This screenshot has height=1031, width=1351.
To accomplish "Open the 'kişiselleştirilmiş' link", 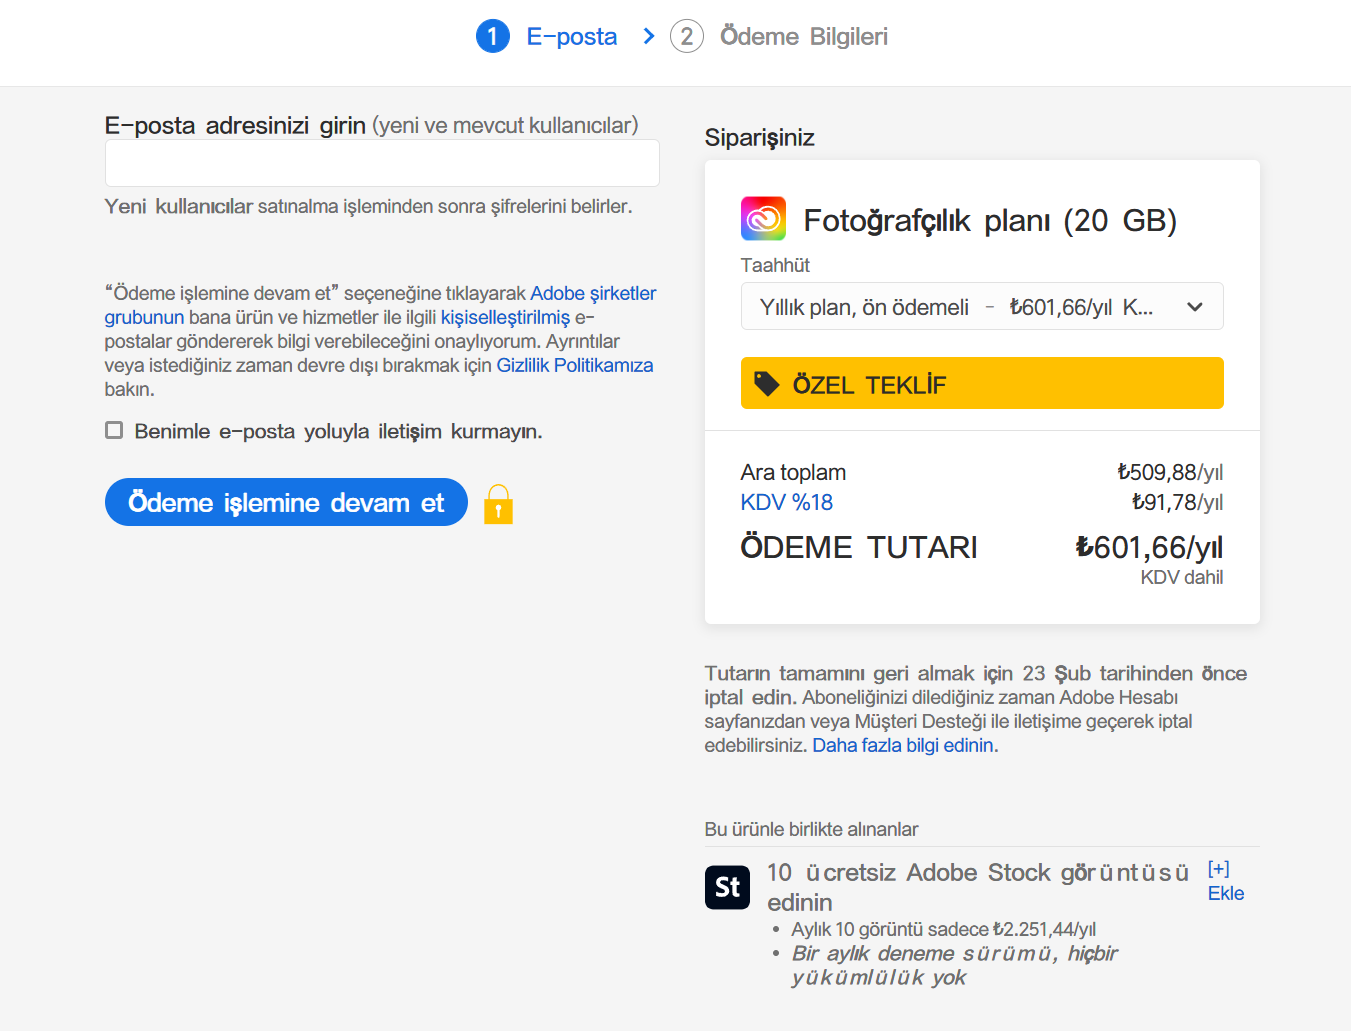I will point(505,317).
